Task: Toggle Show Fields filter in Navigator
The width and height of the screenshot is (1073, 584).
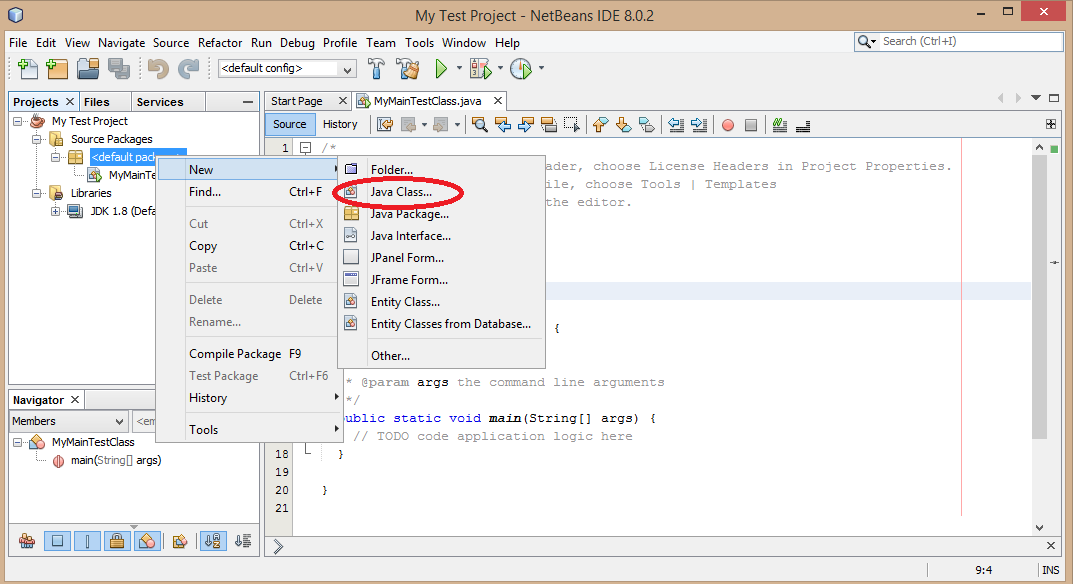Action: pyautogui.click(x=57, y=541)
